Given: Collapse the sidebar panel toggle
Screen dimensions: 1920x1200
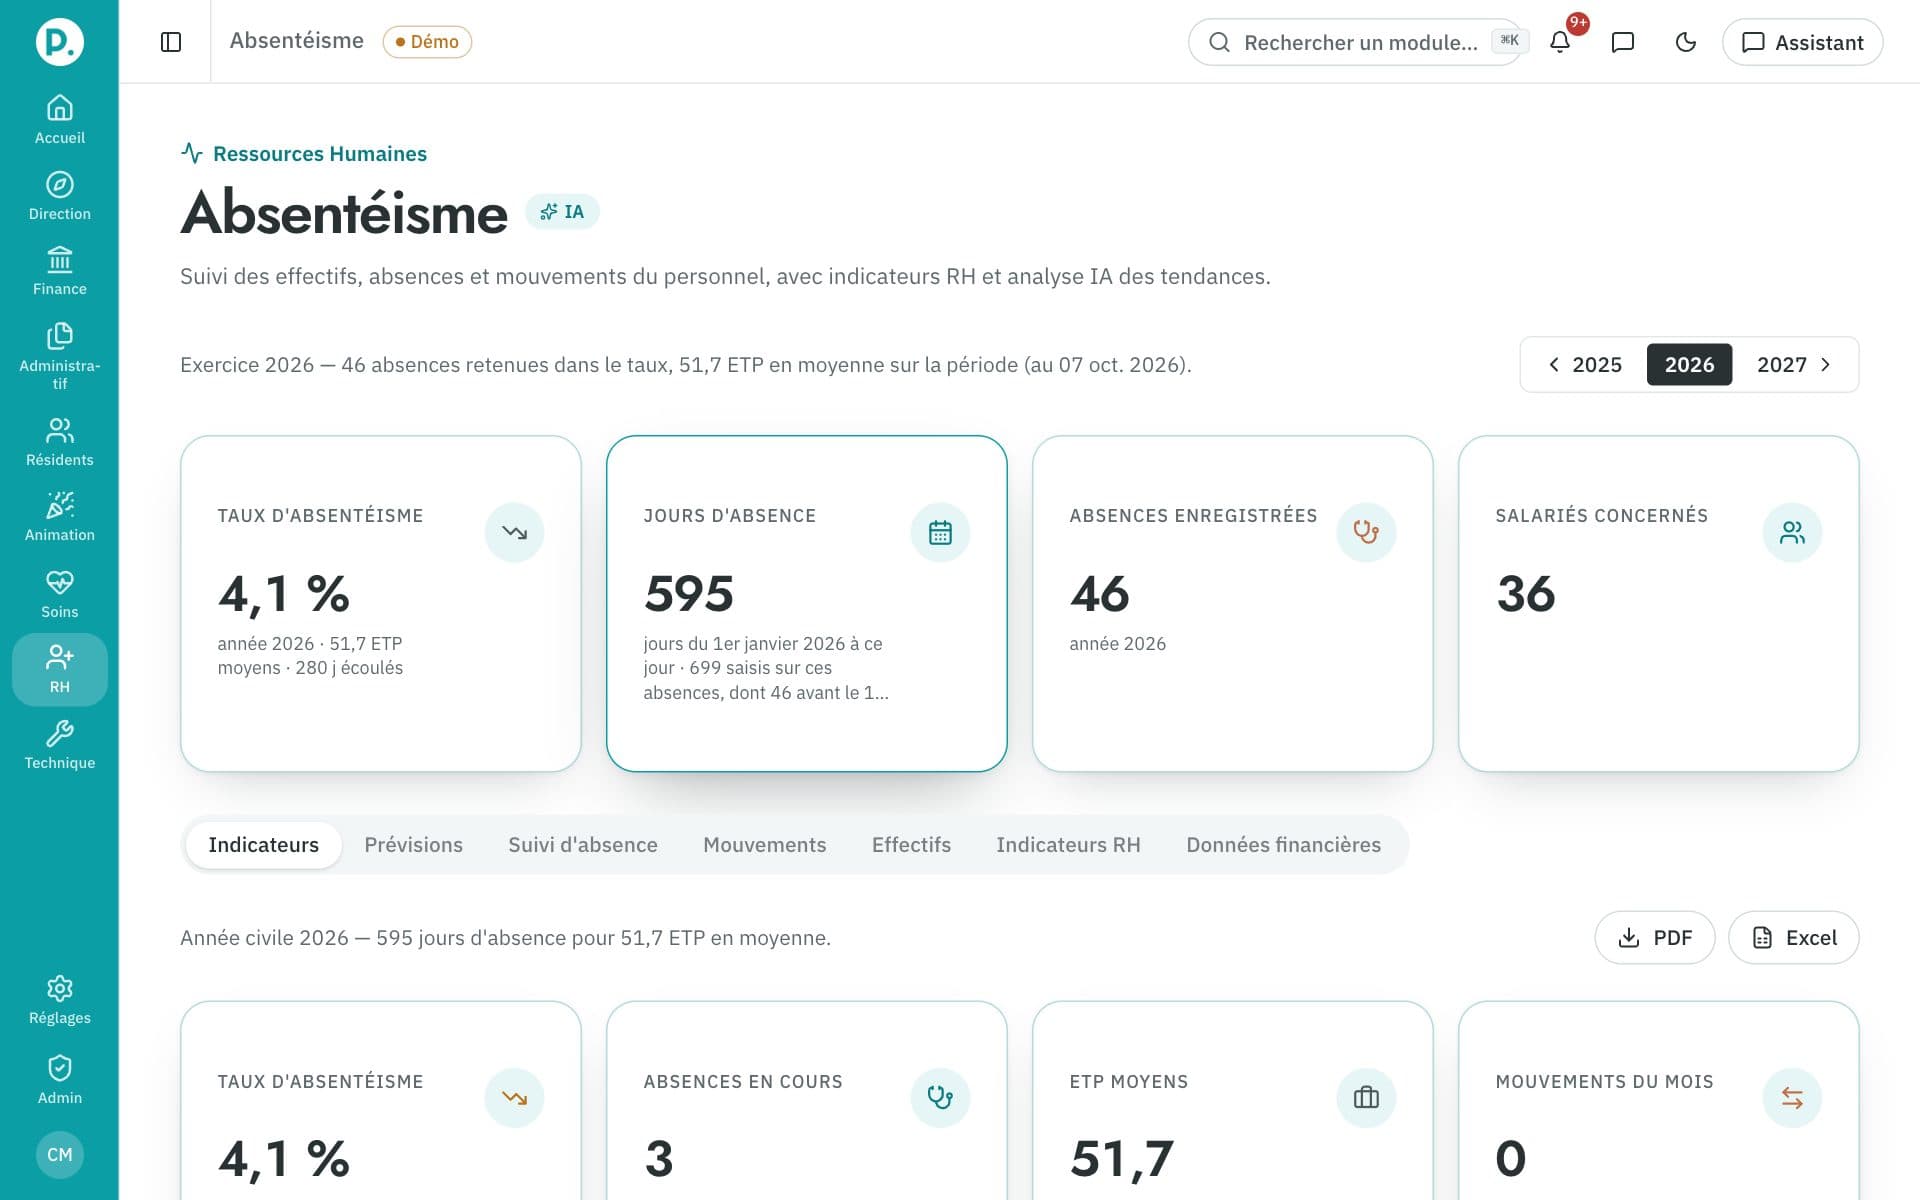Looking at the screenshot, I should (x=171, y=42).
